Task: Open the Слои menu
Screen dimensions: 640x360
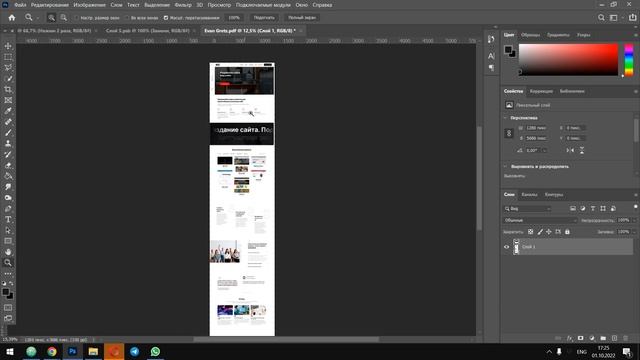Action: point(116,5)
